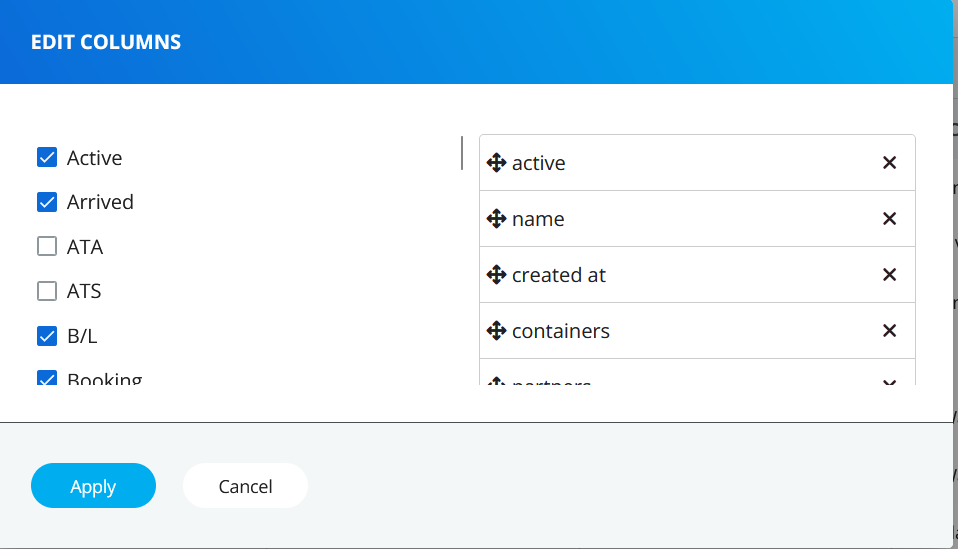Viewport: 958px width, 549px height.
Task: Delete the 'created at' column entry
Action: click(889, 275)
